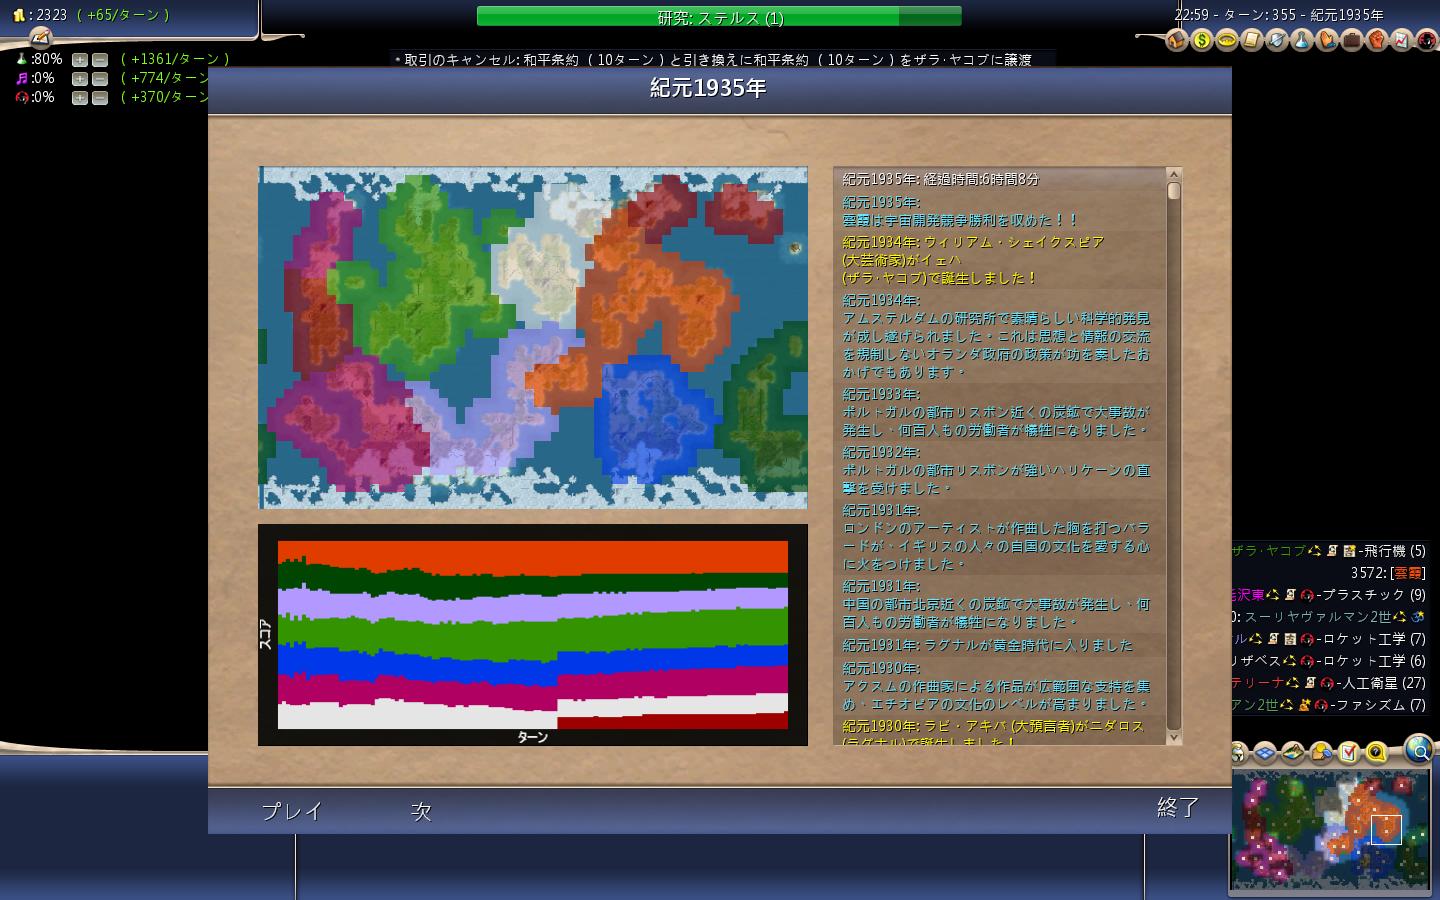
Task: Open the Domestic Advisor house icon
Action: click(x=1177, y=40)
